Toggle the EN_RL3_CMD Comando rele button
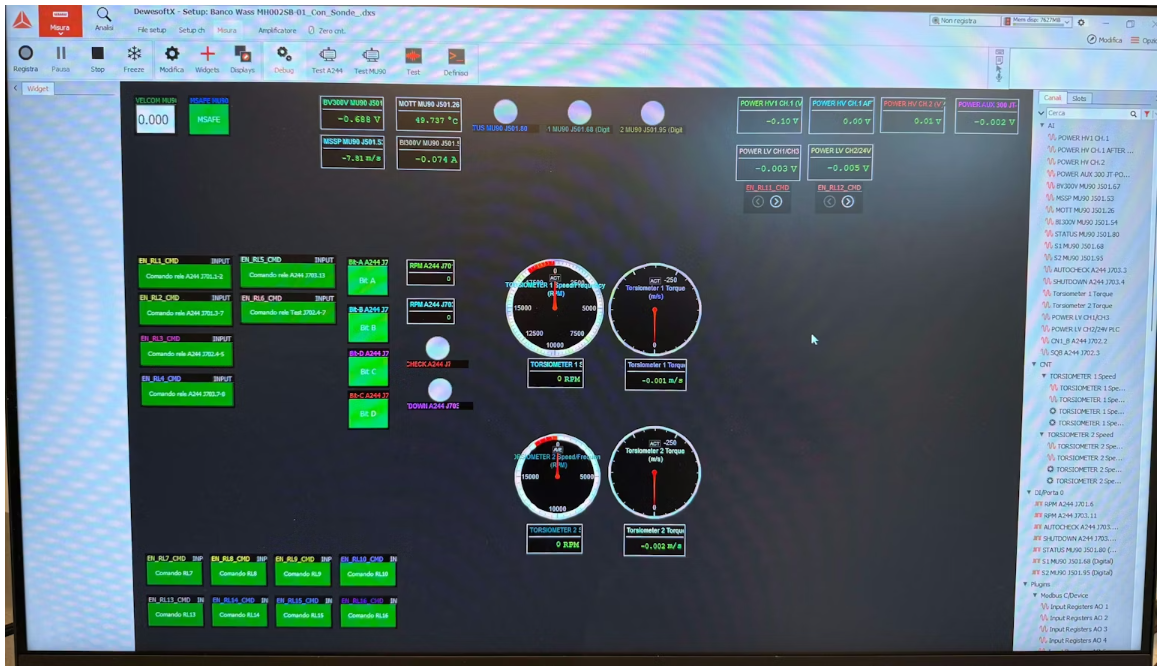Screen dimensions: 1161x667 [x=187, y=354]
